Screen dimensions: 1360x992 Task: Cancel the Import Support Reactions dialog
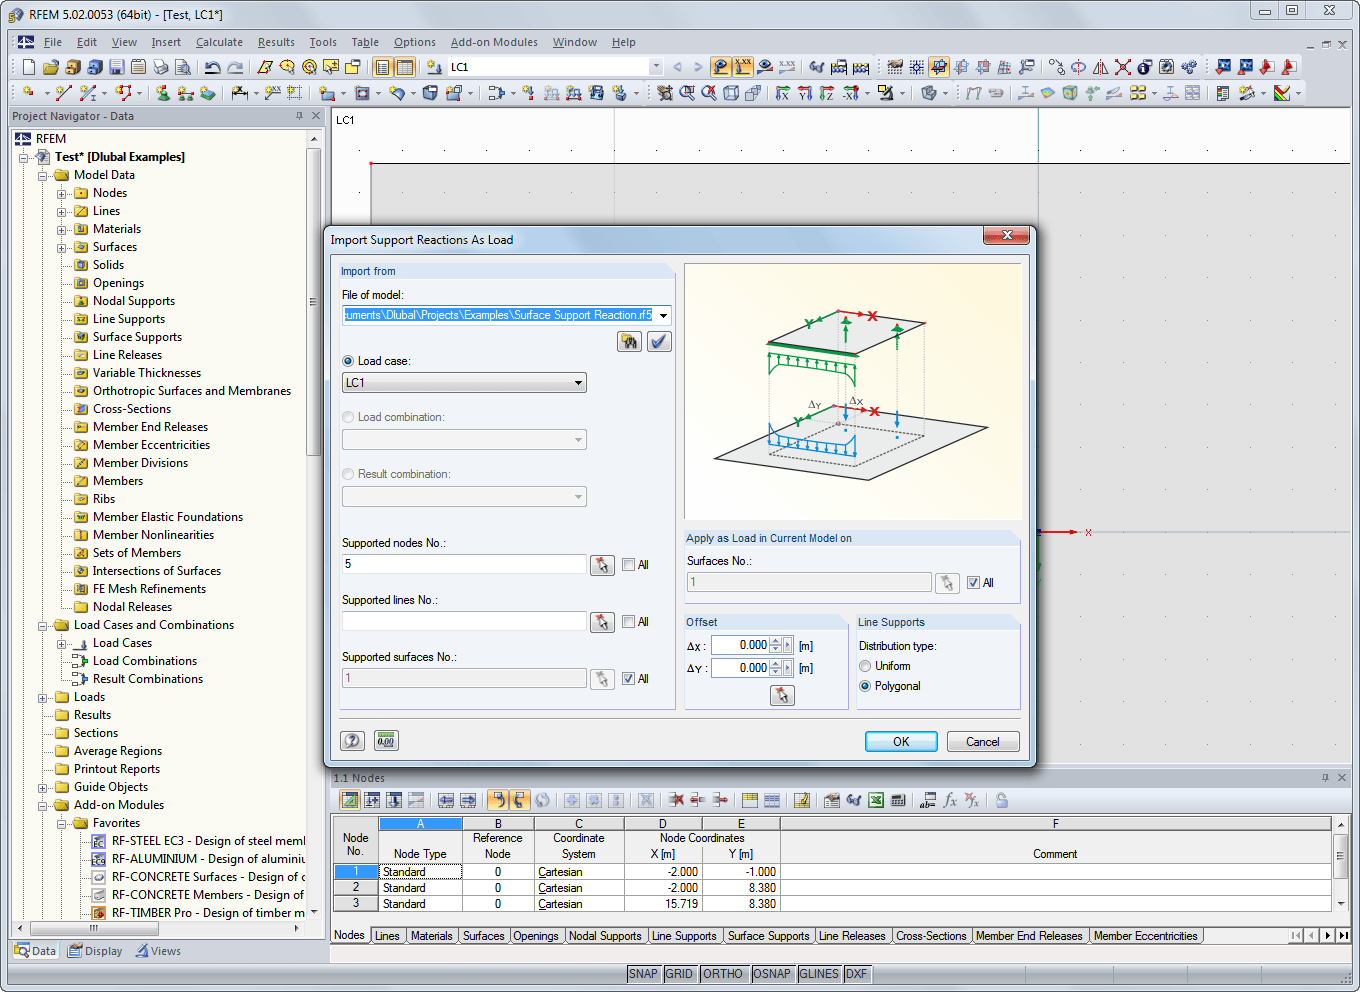tap(982, 741)
